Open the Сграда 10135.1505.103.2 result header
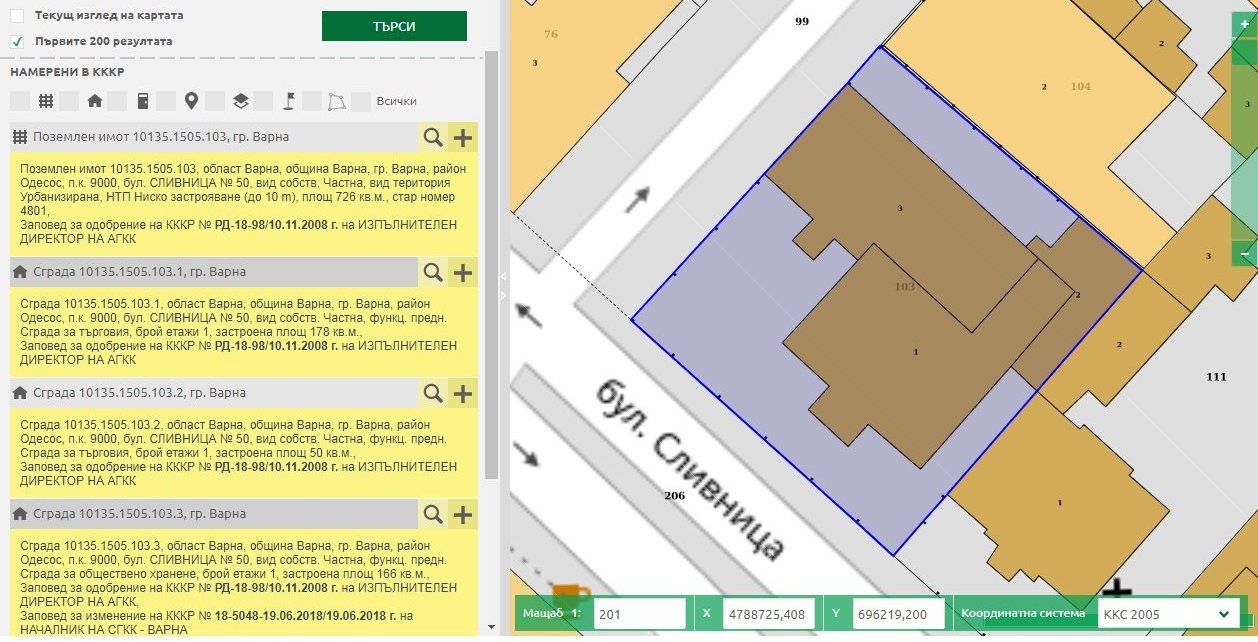Viewport: 1258px width, 642px height. (x=213, y=393)
